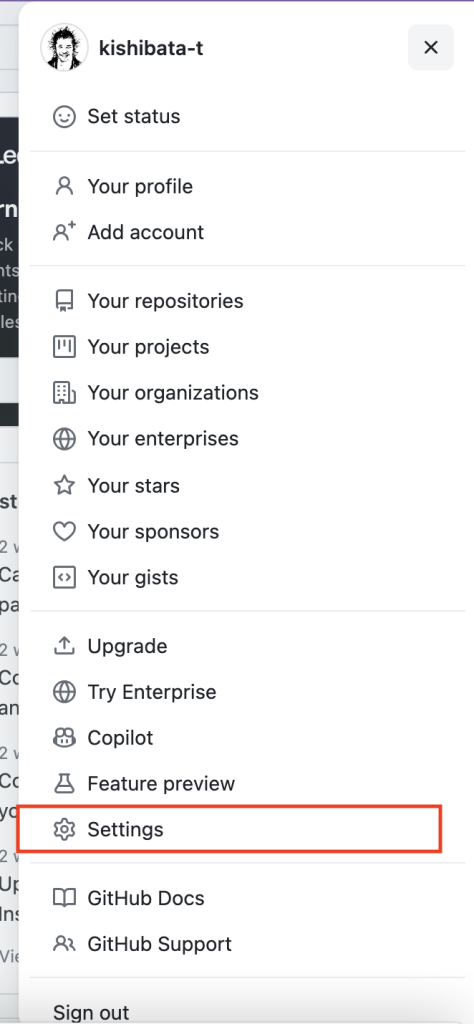Click the organizations building icon
The width and height of the screenshot is (474, 1024).
tap(64, 392)
